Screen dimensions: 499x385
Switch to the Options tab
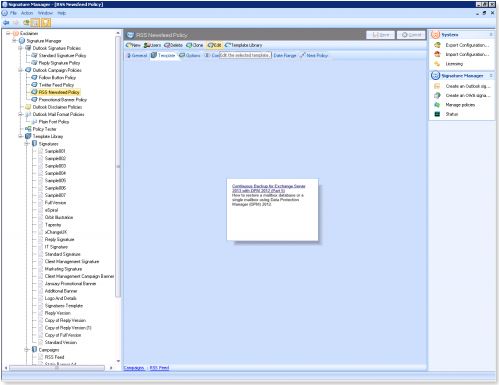pos(190,55)
